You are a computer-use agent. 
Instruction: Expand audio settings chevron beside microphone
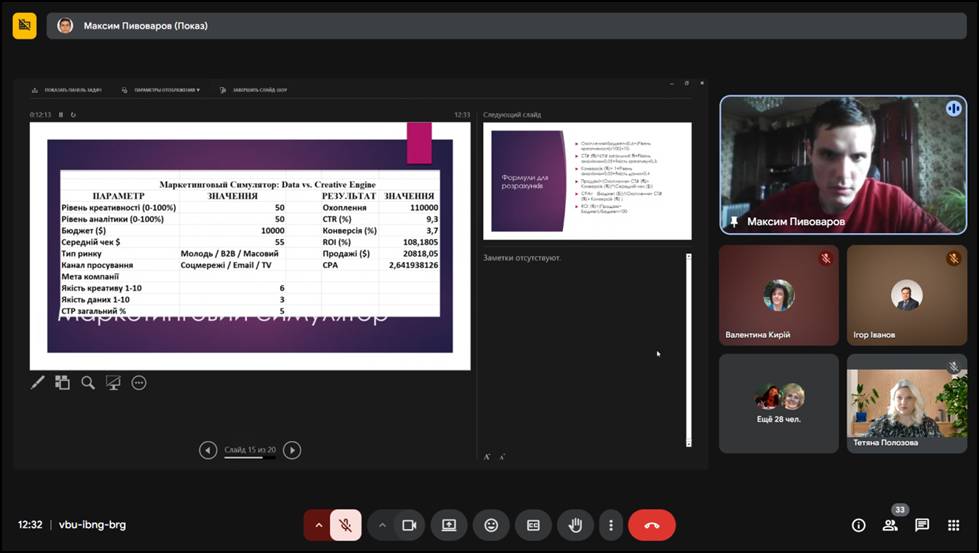319,525
